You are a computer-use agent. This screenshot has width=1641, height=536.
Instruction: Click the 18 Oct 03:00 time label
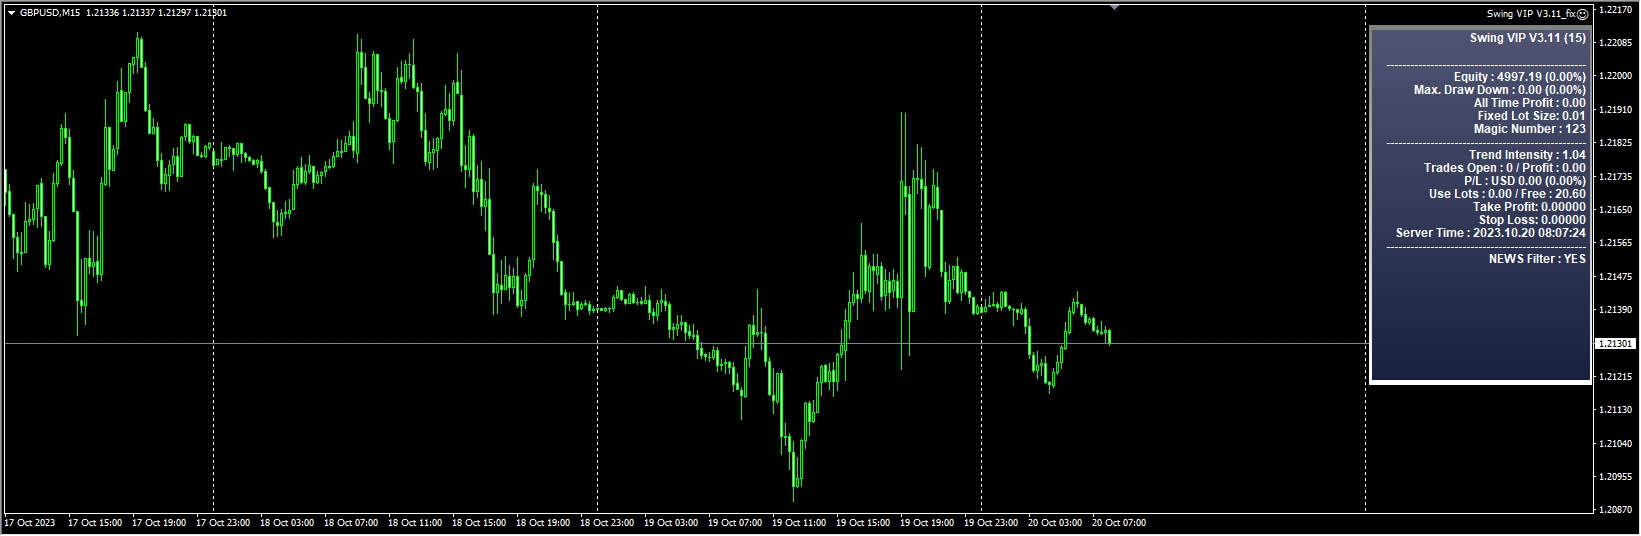(287, 523)
